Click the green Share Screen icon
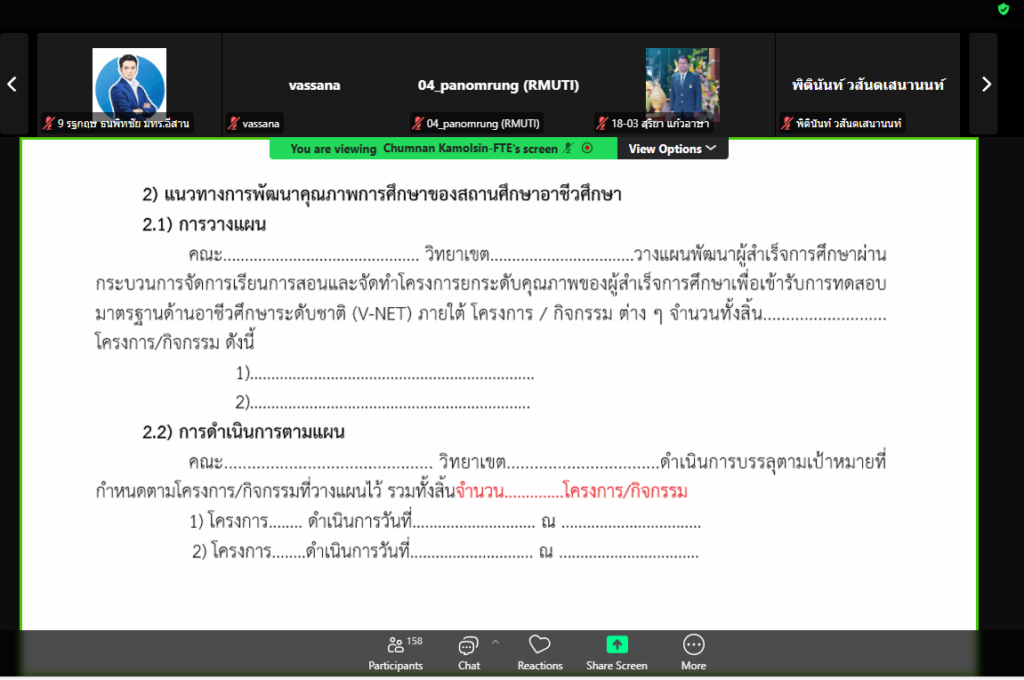Viewport: 1024px width, 680px height. pos(617,645)
